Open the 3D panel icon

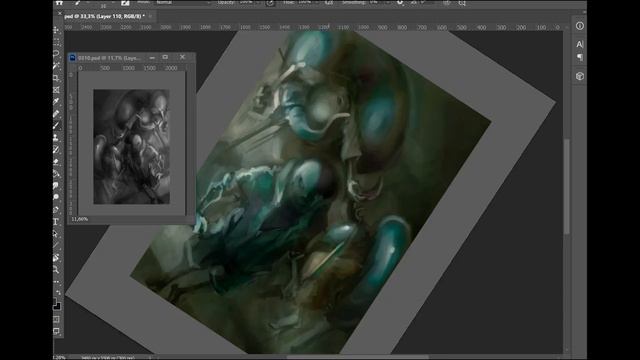pyautogui.click(x=580, y=76)
